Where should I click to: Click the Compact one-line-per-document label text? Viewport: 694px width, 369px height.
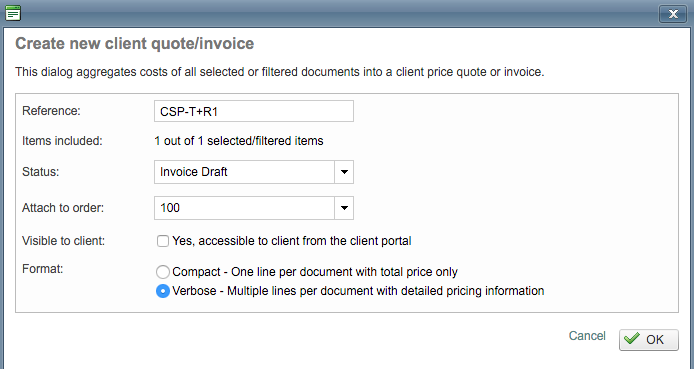(315, 272)
